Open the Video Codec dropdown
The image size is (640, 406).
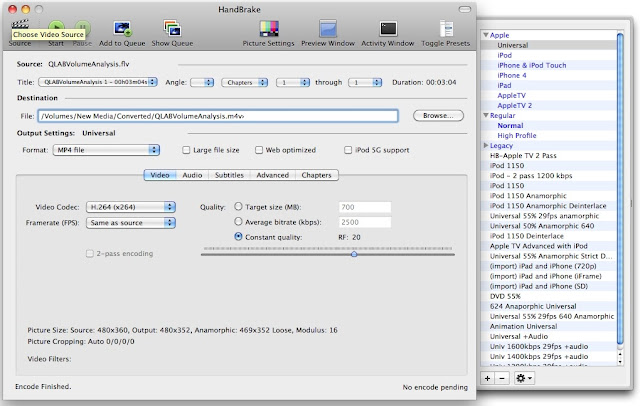click(131, 207)
